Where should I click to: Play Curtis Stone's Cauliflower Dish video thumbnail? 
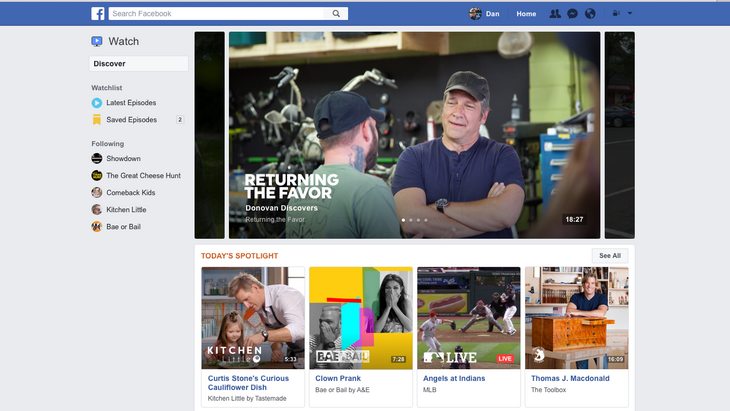tap(252, 317)
